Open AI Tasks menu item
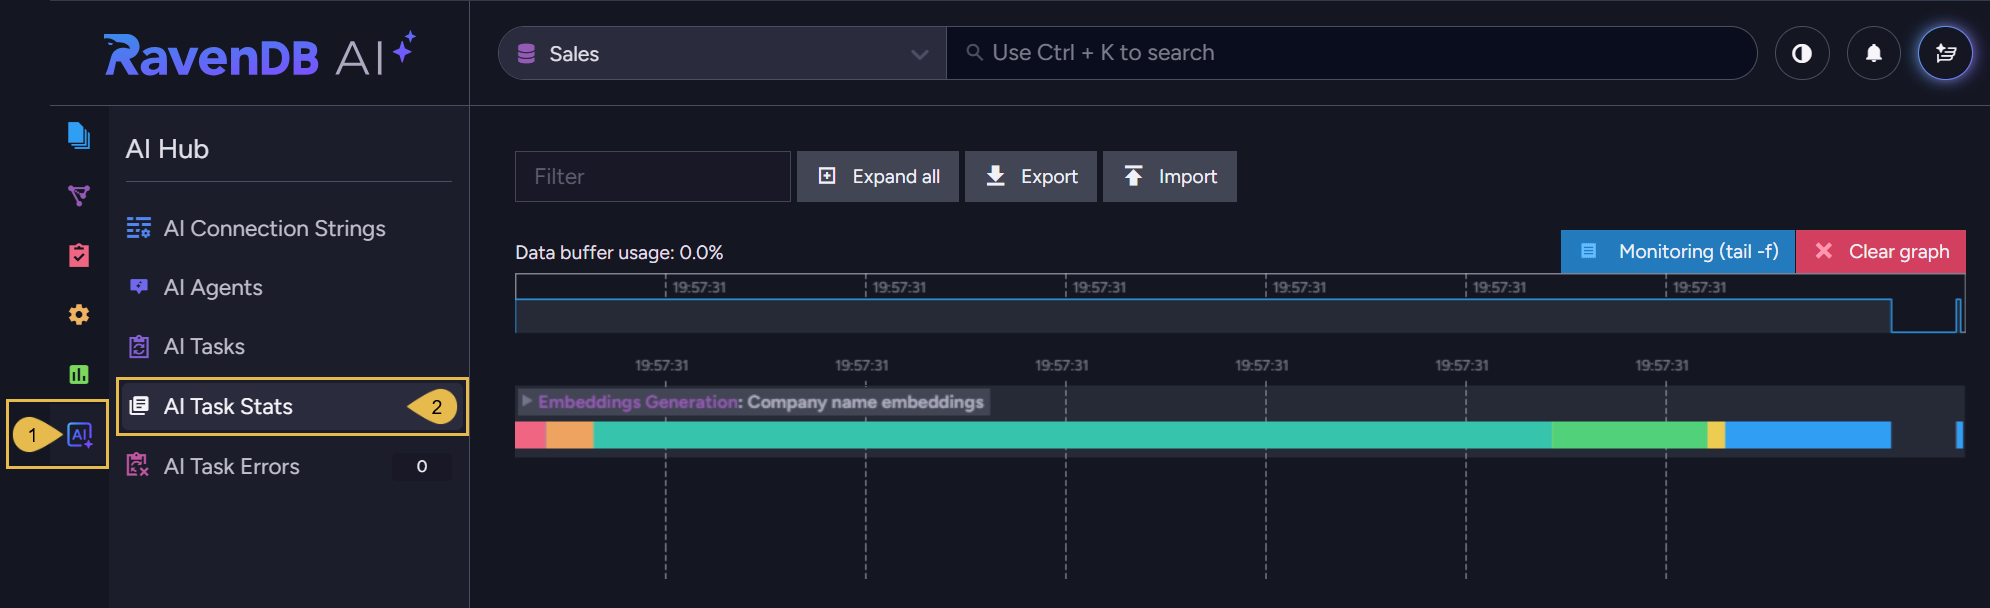 click(x=288, y=346)
